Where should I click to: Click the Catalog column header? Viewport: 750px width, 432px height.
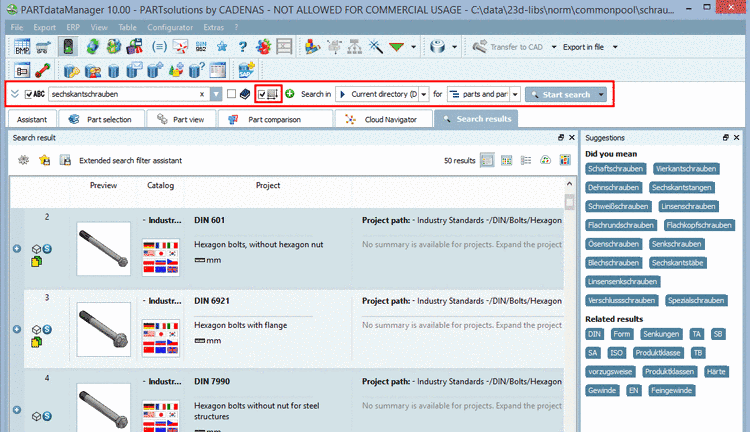pyautogui.click(x=160, y=185)
